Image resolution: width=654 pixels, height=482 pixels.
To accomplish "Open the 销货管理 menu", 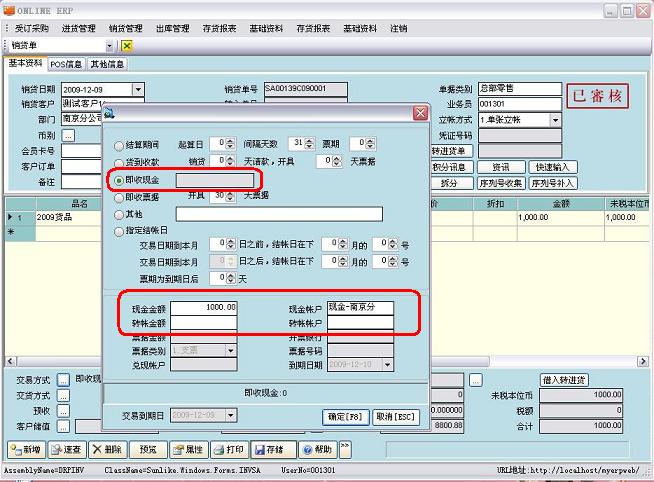I will 125,29.
